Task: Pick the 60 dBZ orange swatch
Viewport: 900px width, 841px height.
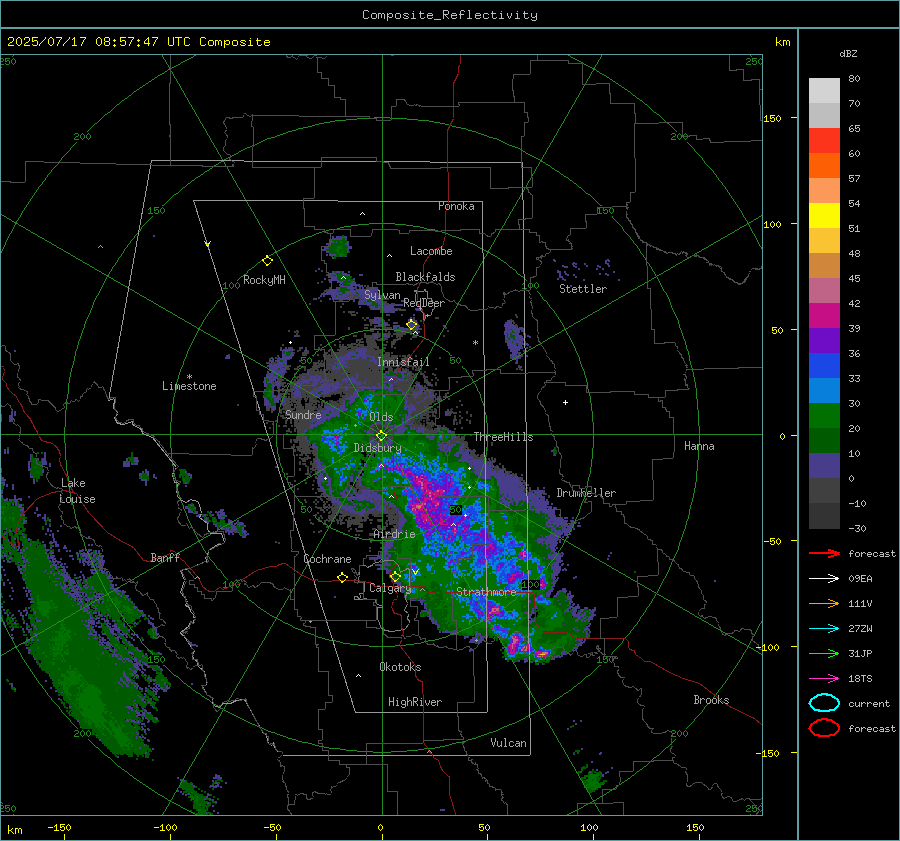Action: click(x=824, y=165)
